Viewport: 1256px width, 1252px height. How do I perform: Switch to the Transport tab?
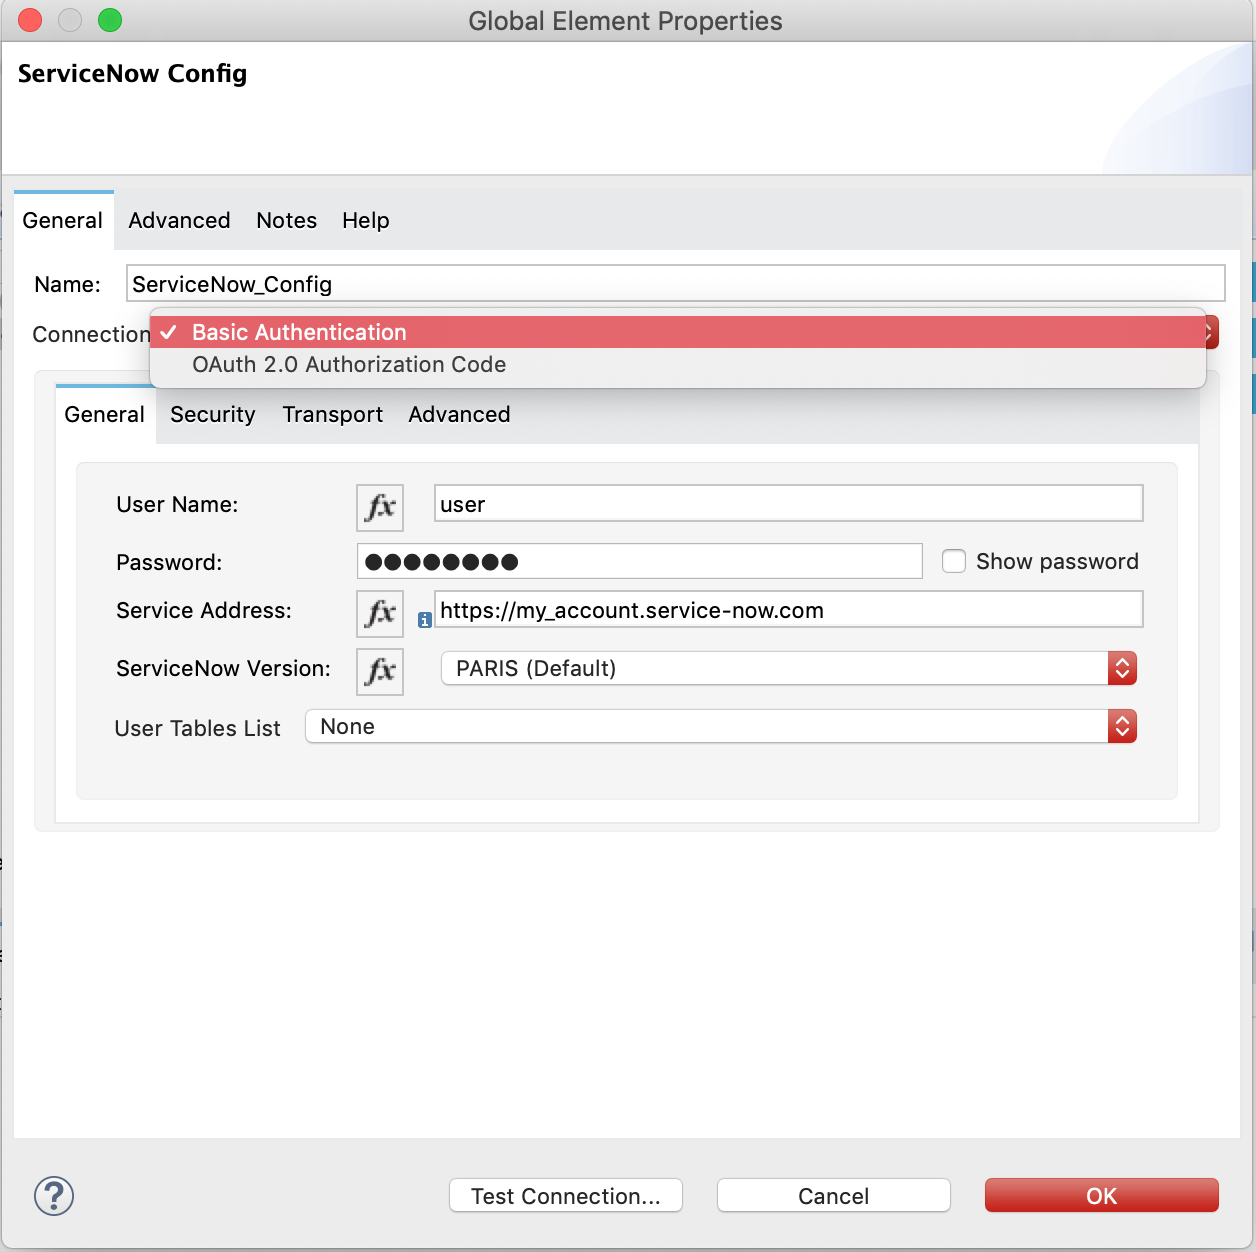(x=332, y=414)
